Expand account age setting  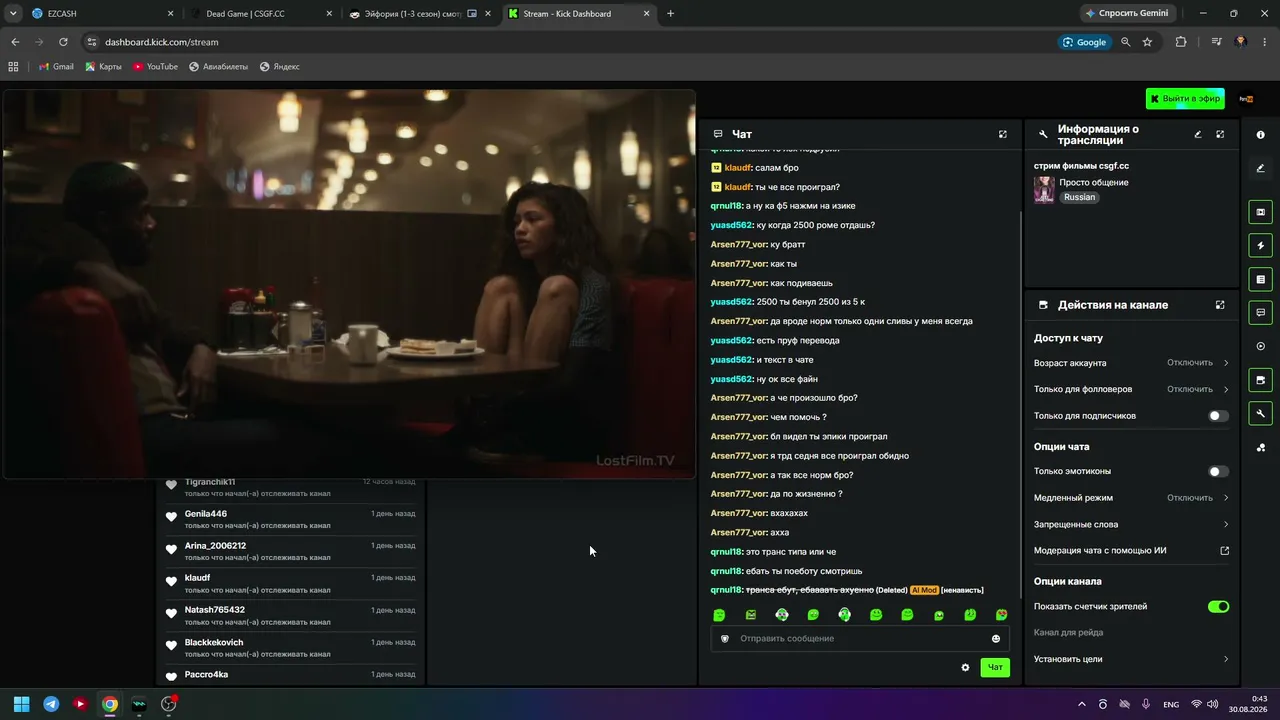coord(1131,363)
